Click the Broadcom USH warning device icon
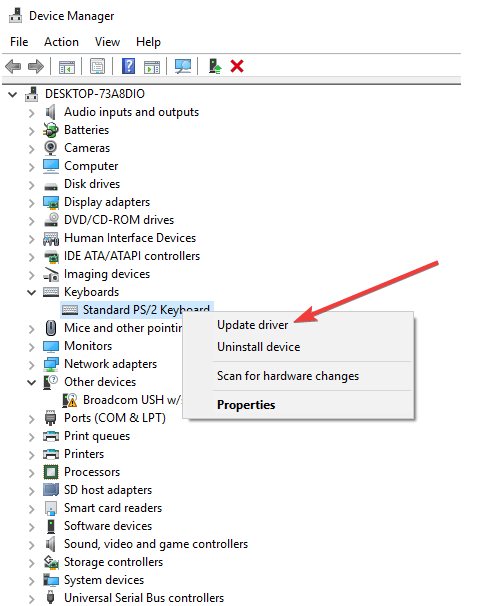The image size is (480, 606). 70,400
